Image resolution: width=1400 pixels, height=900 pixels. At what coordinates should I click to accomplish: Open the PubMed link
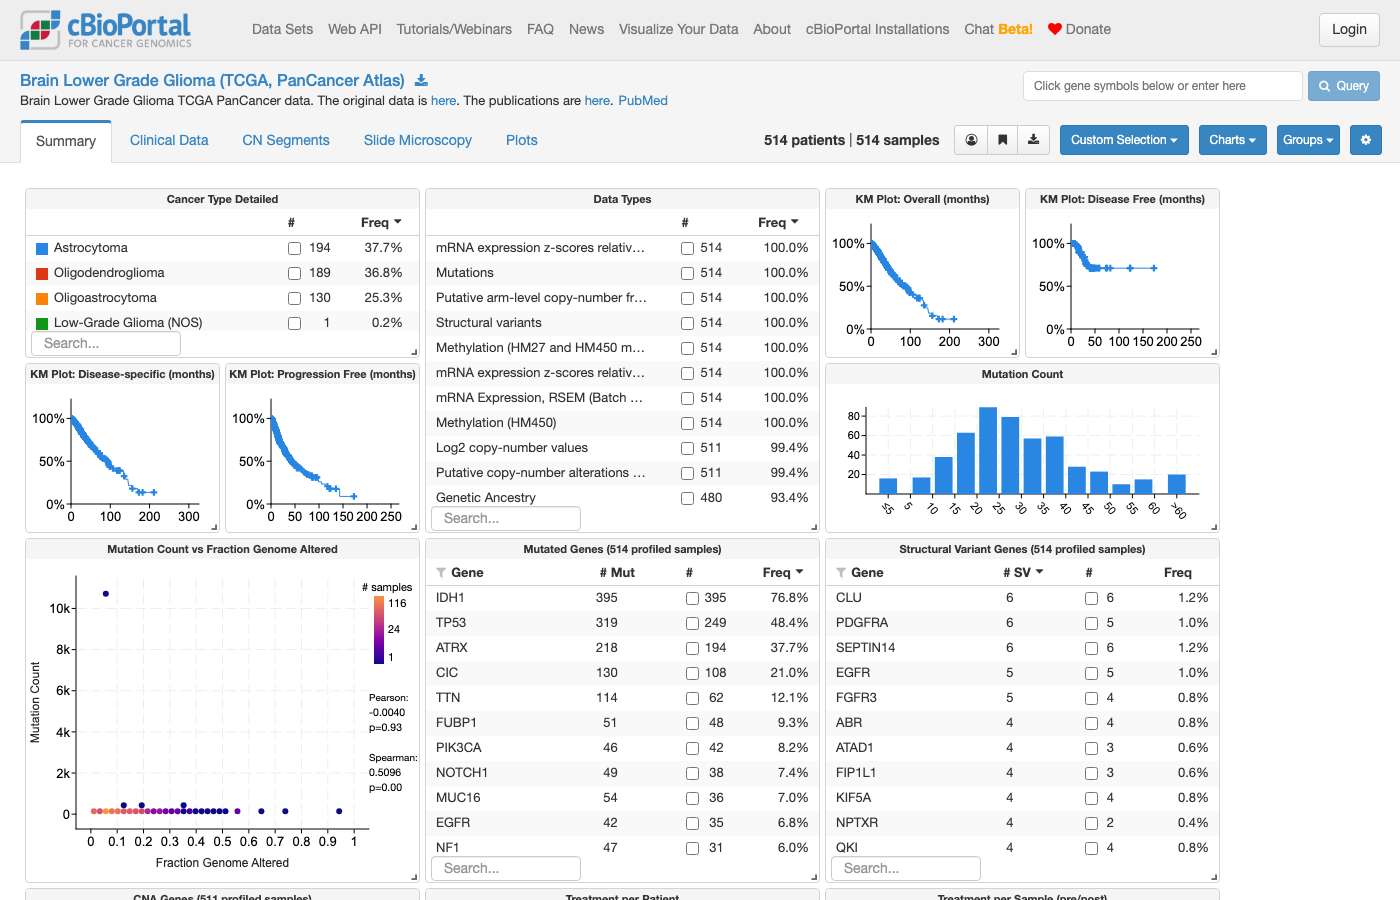pos(643,100)
